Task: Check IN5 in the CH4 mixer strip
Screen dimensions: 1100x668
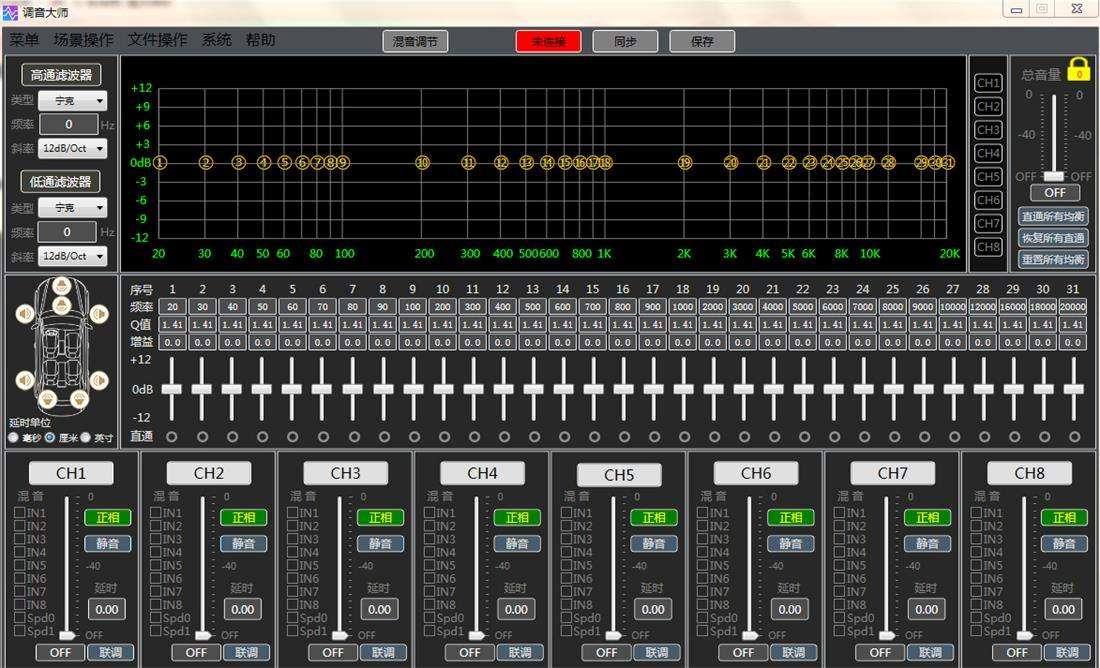Action: (x=429, y=565)
